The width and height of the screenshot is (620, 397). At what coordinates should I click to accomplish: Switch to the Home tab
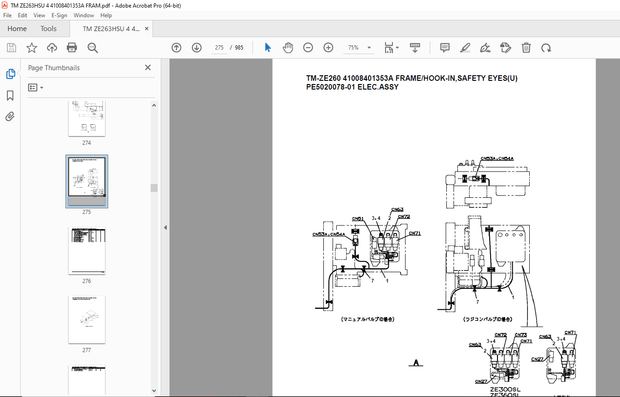pyautogui.click(x=17, y=29)
